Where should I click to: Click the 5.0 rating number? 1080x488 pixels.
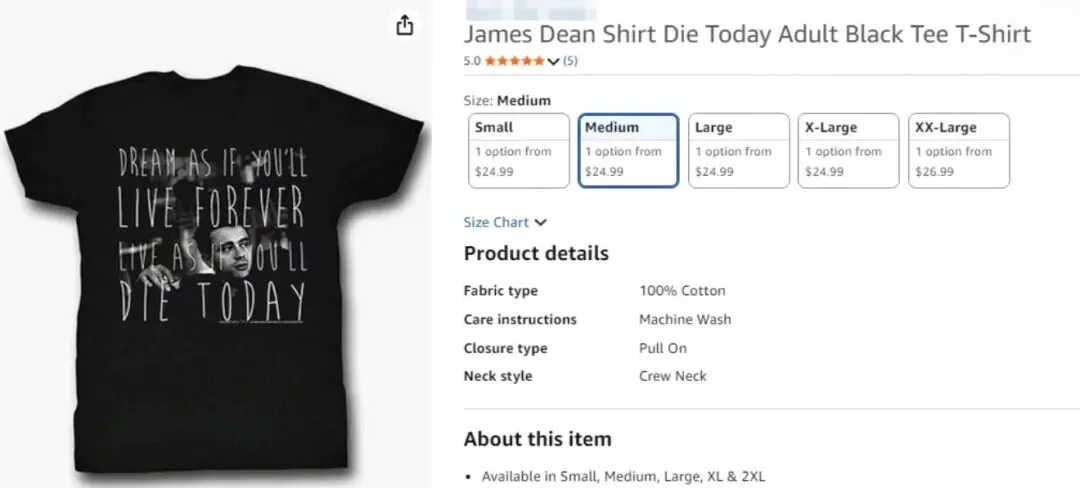[472, 61]
